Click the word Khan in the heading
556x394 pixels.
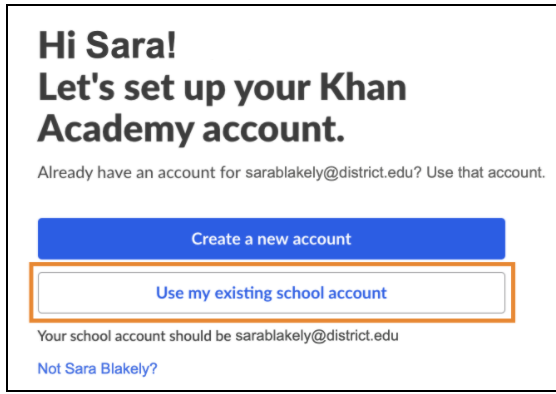(363, 87)
